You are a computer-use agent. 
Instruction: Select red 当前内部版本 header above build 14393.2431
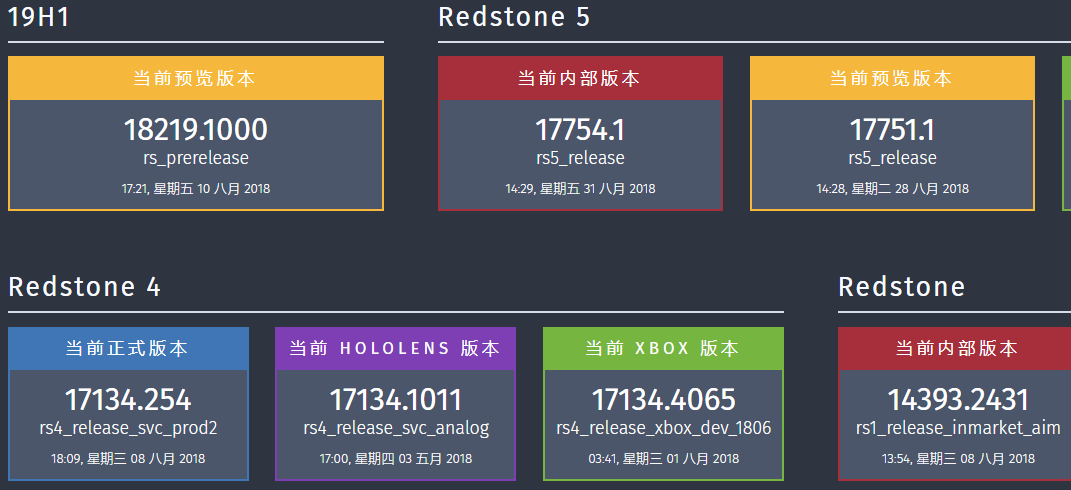pos(955,349)
